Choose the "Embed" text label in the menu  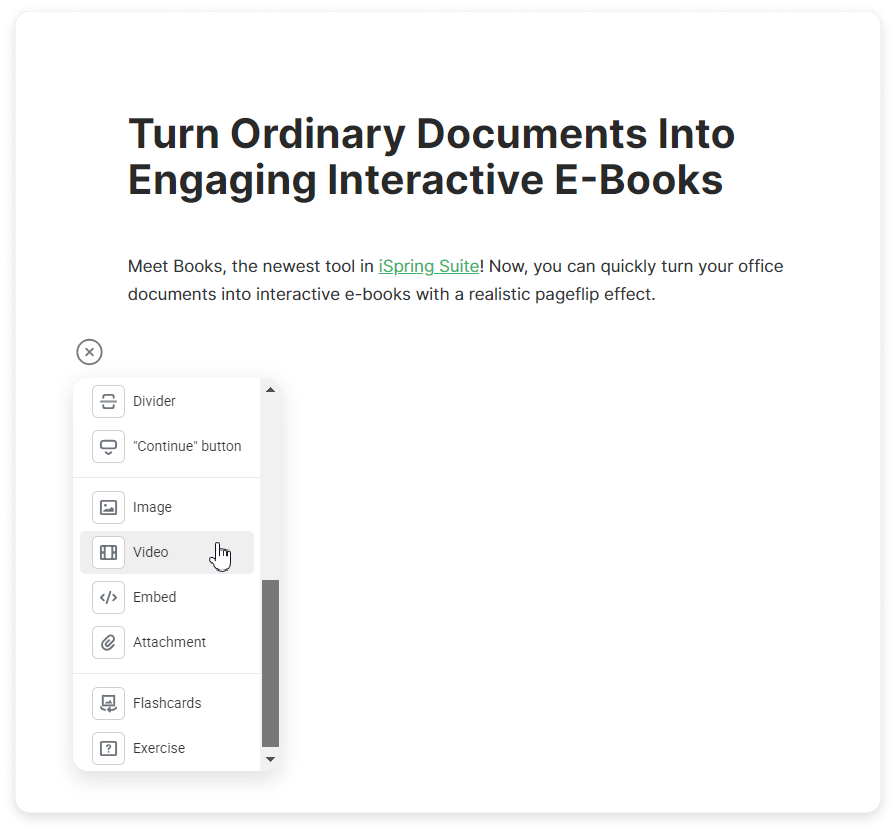154,597
